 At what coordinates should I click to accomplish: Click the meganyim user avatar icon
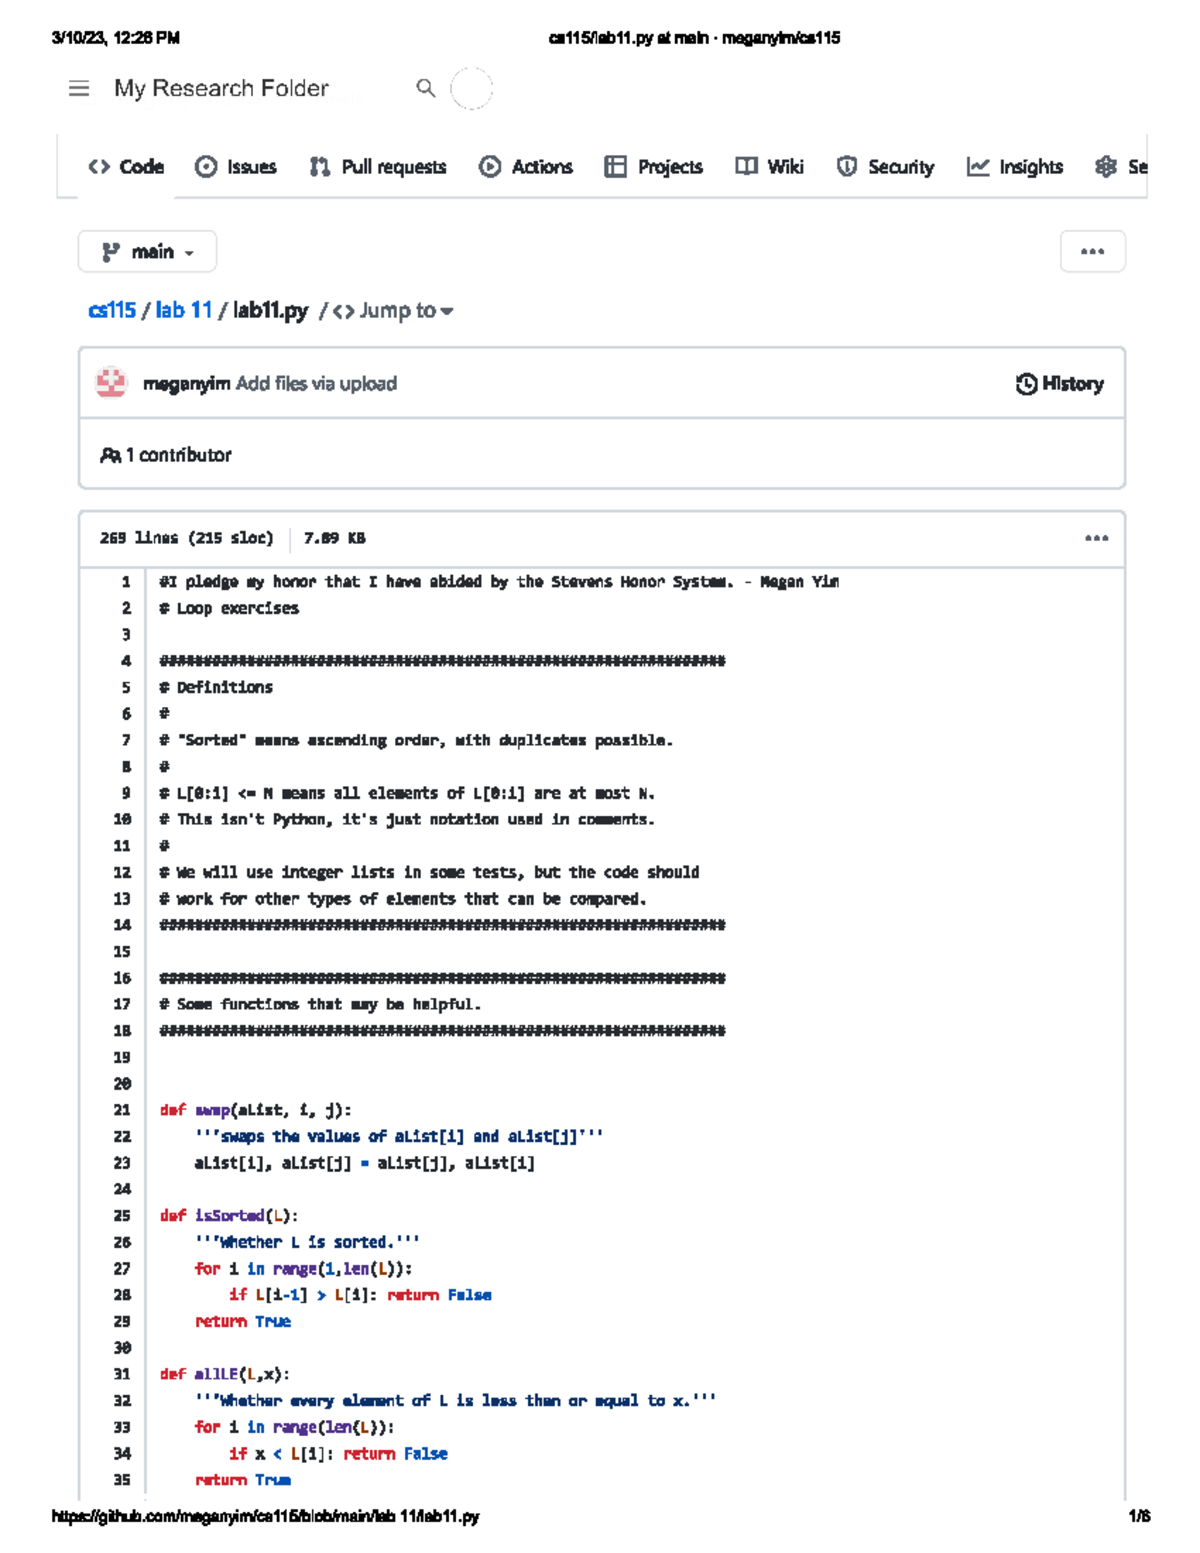pos(111,383)
